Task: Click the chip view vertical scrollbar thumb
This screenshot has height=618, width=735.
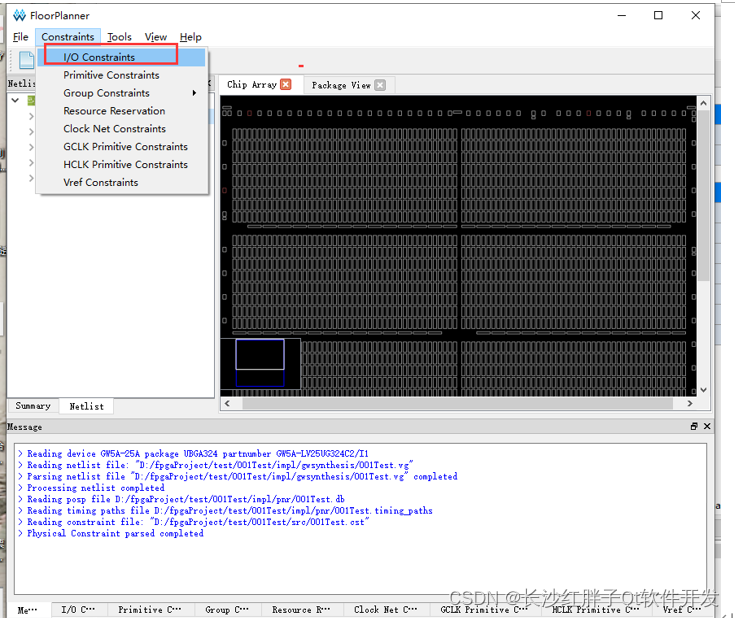Action: click(x=703, y=195)
